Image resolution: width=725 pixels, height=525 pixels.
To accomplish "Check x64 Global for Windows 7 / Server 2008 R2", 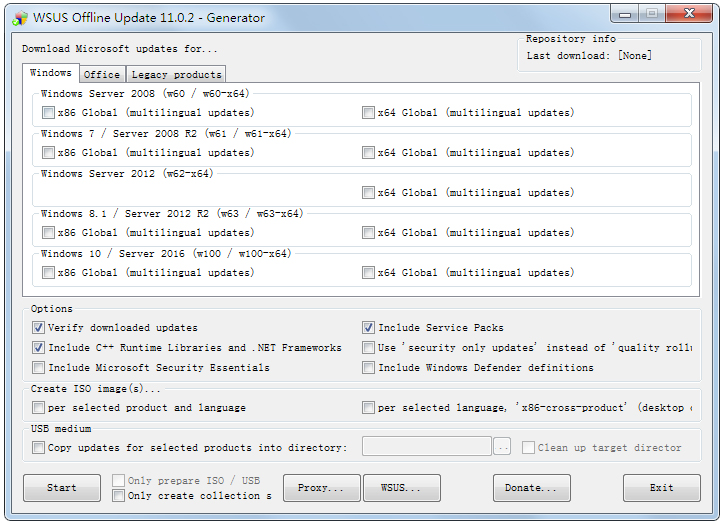I will pyautogui.click(x=369, y=153).
